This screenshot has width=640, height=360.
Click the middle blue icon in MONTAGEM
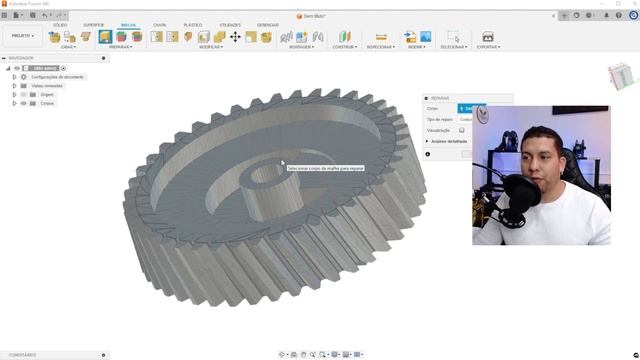(x=302, y=37)
